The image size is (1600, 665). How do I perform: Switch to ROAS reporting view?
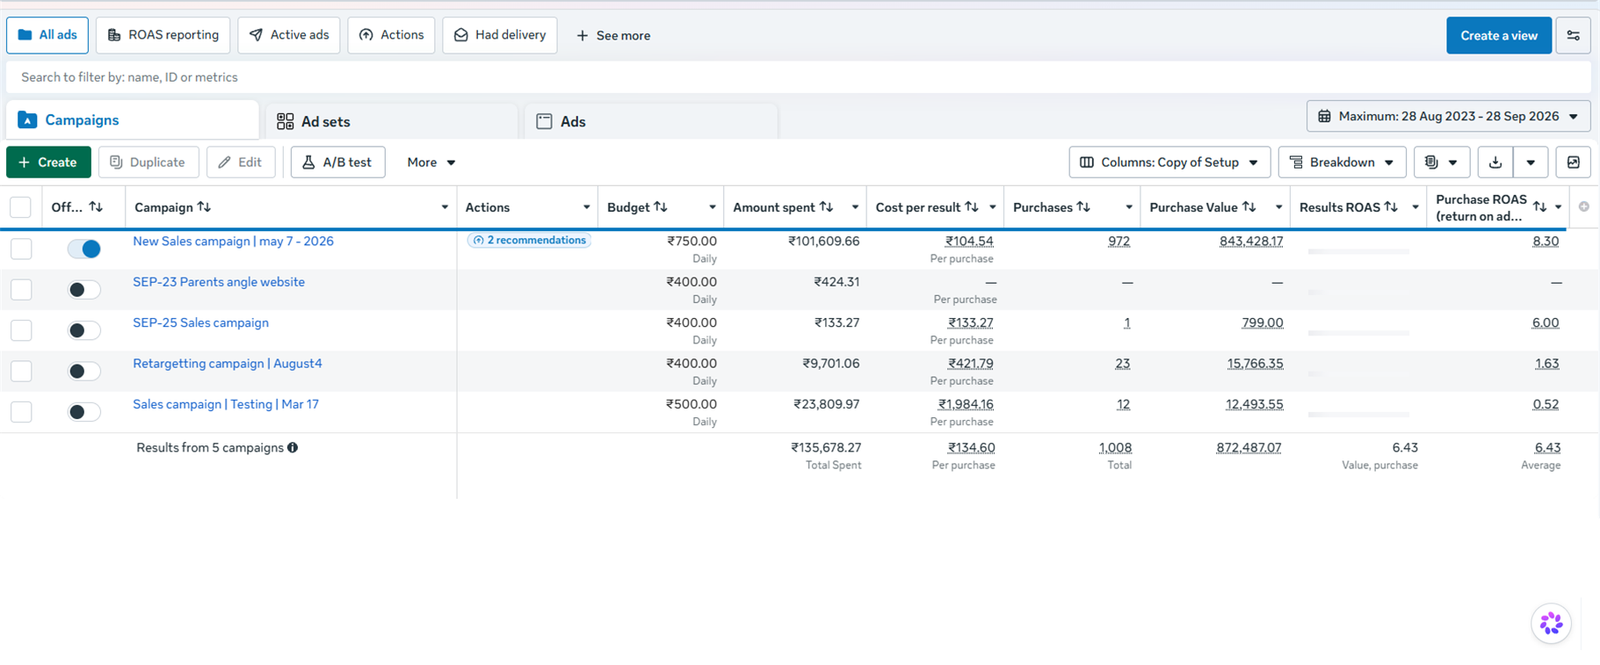pyautogui.click(x=163, y=35)
